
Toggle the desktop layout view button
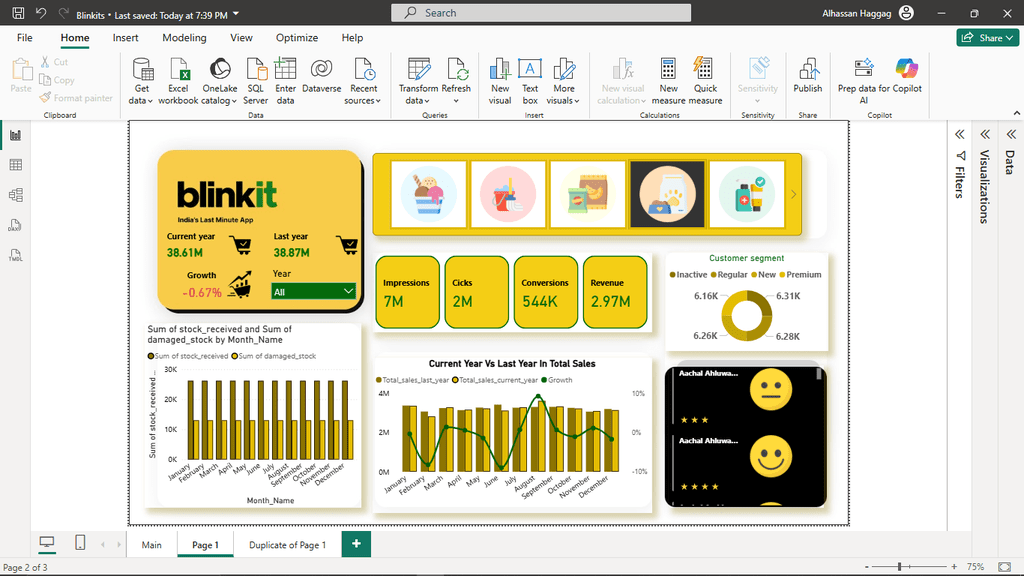[x=46, y=542]
